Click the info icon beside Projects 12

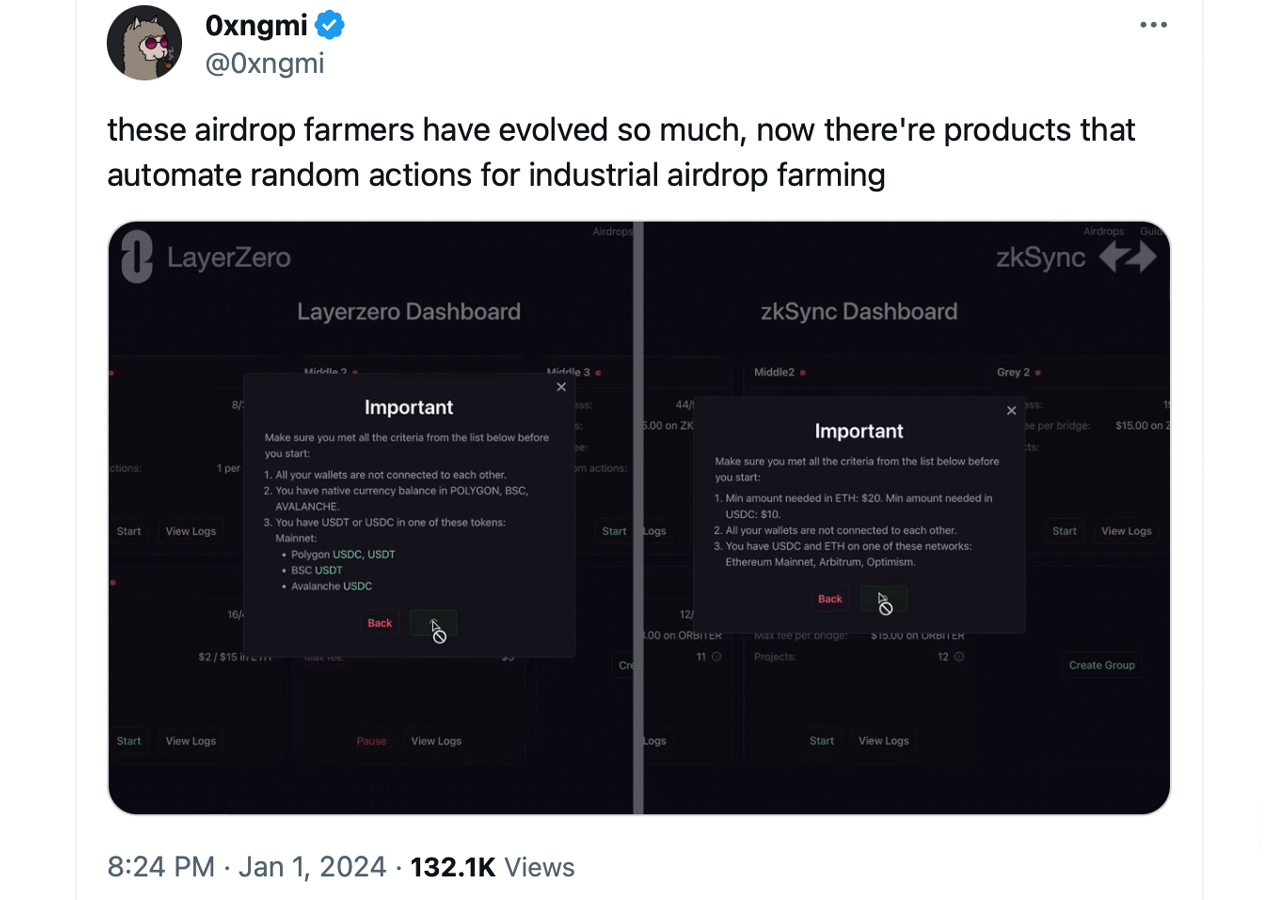click(x=959, y=657)
